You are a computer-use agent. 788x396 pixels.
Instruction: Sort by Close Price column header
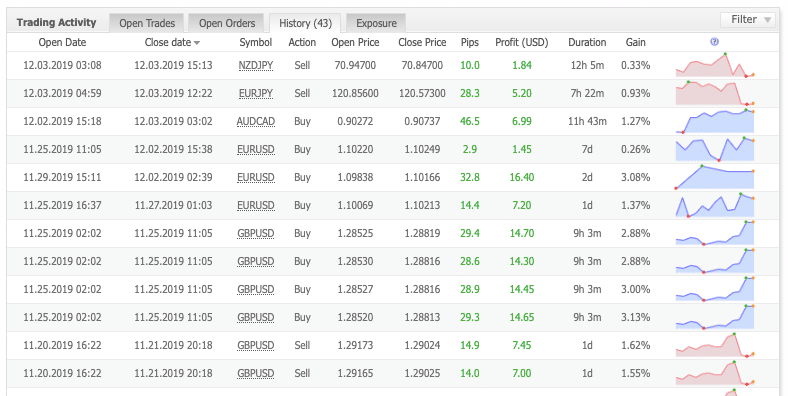coord(422,43)
